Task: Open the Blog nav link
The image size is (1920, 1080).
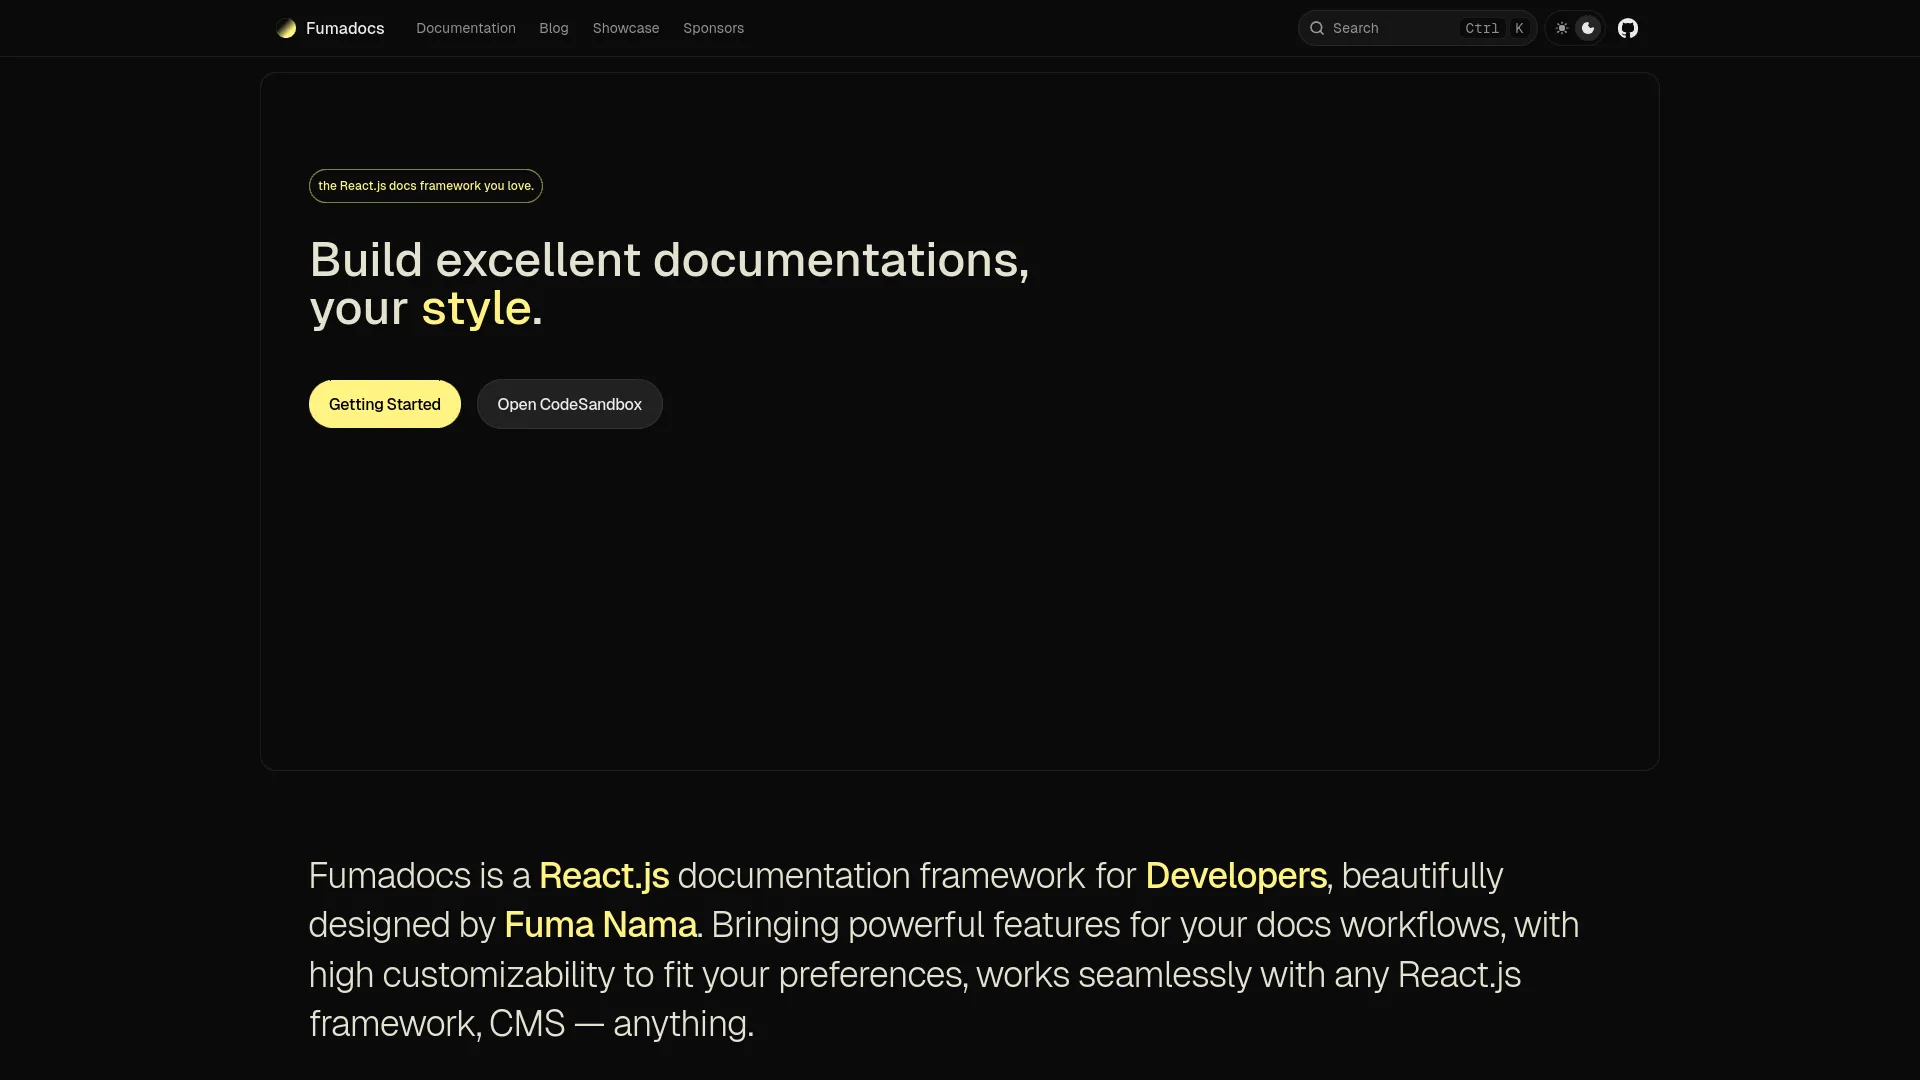Action: click(x=554, y=28)
